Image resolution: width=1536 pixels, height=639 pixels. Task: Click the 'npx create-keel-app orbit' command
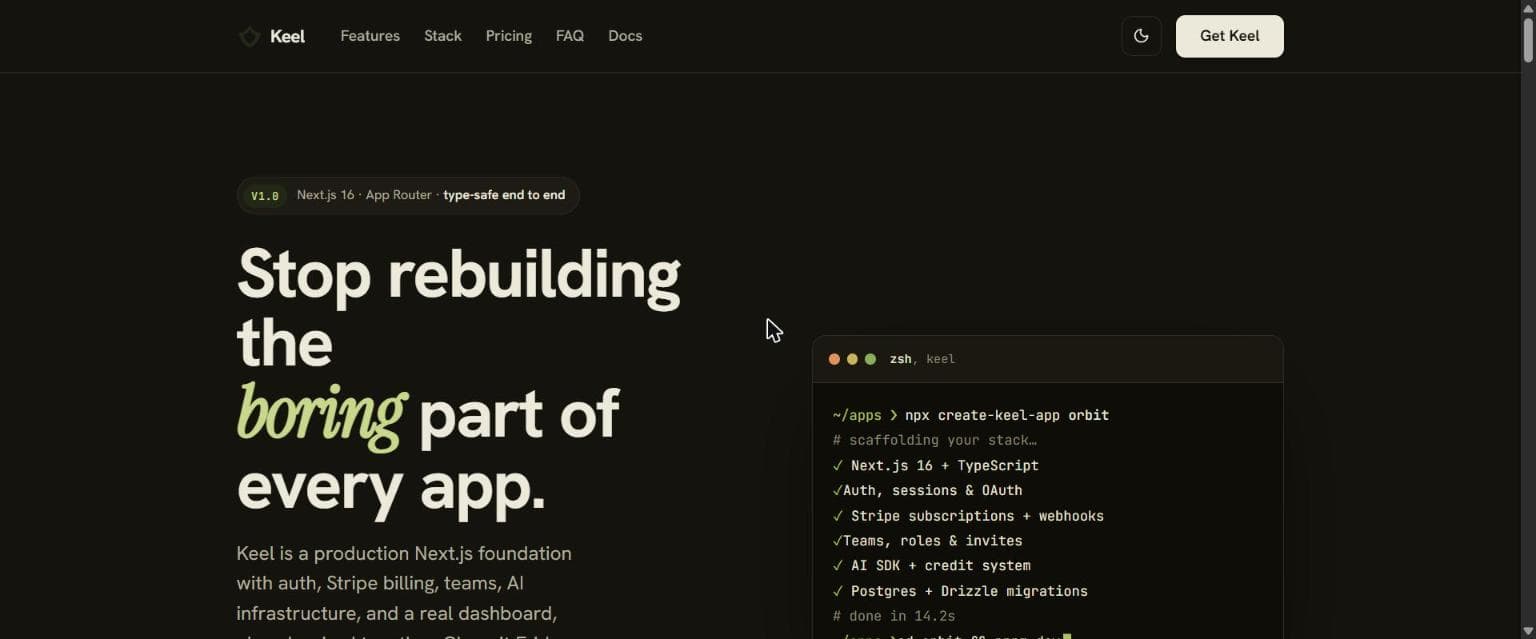pyautogui.click(x=1007, y=415)
